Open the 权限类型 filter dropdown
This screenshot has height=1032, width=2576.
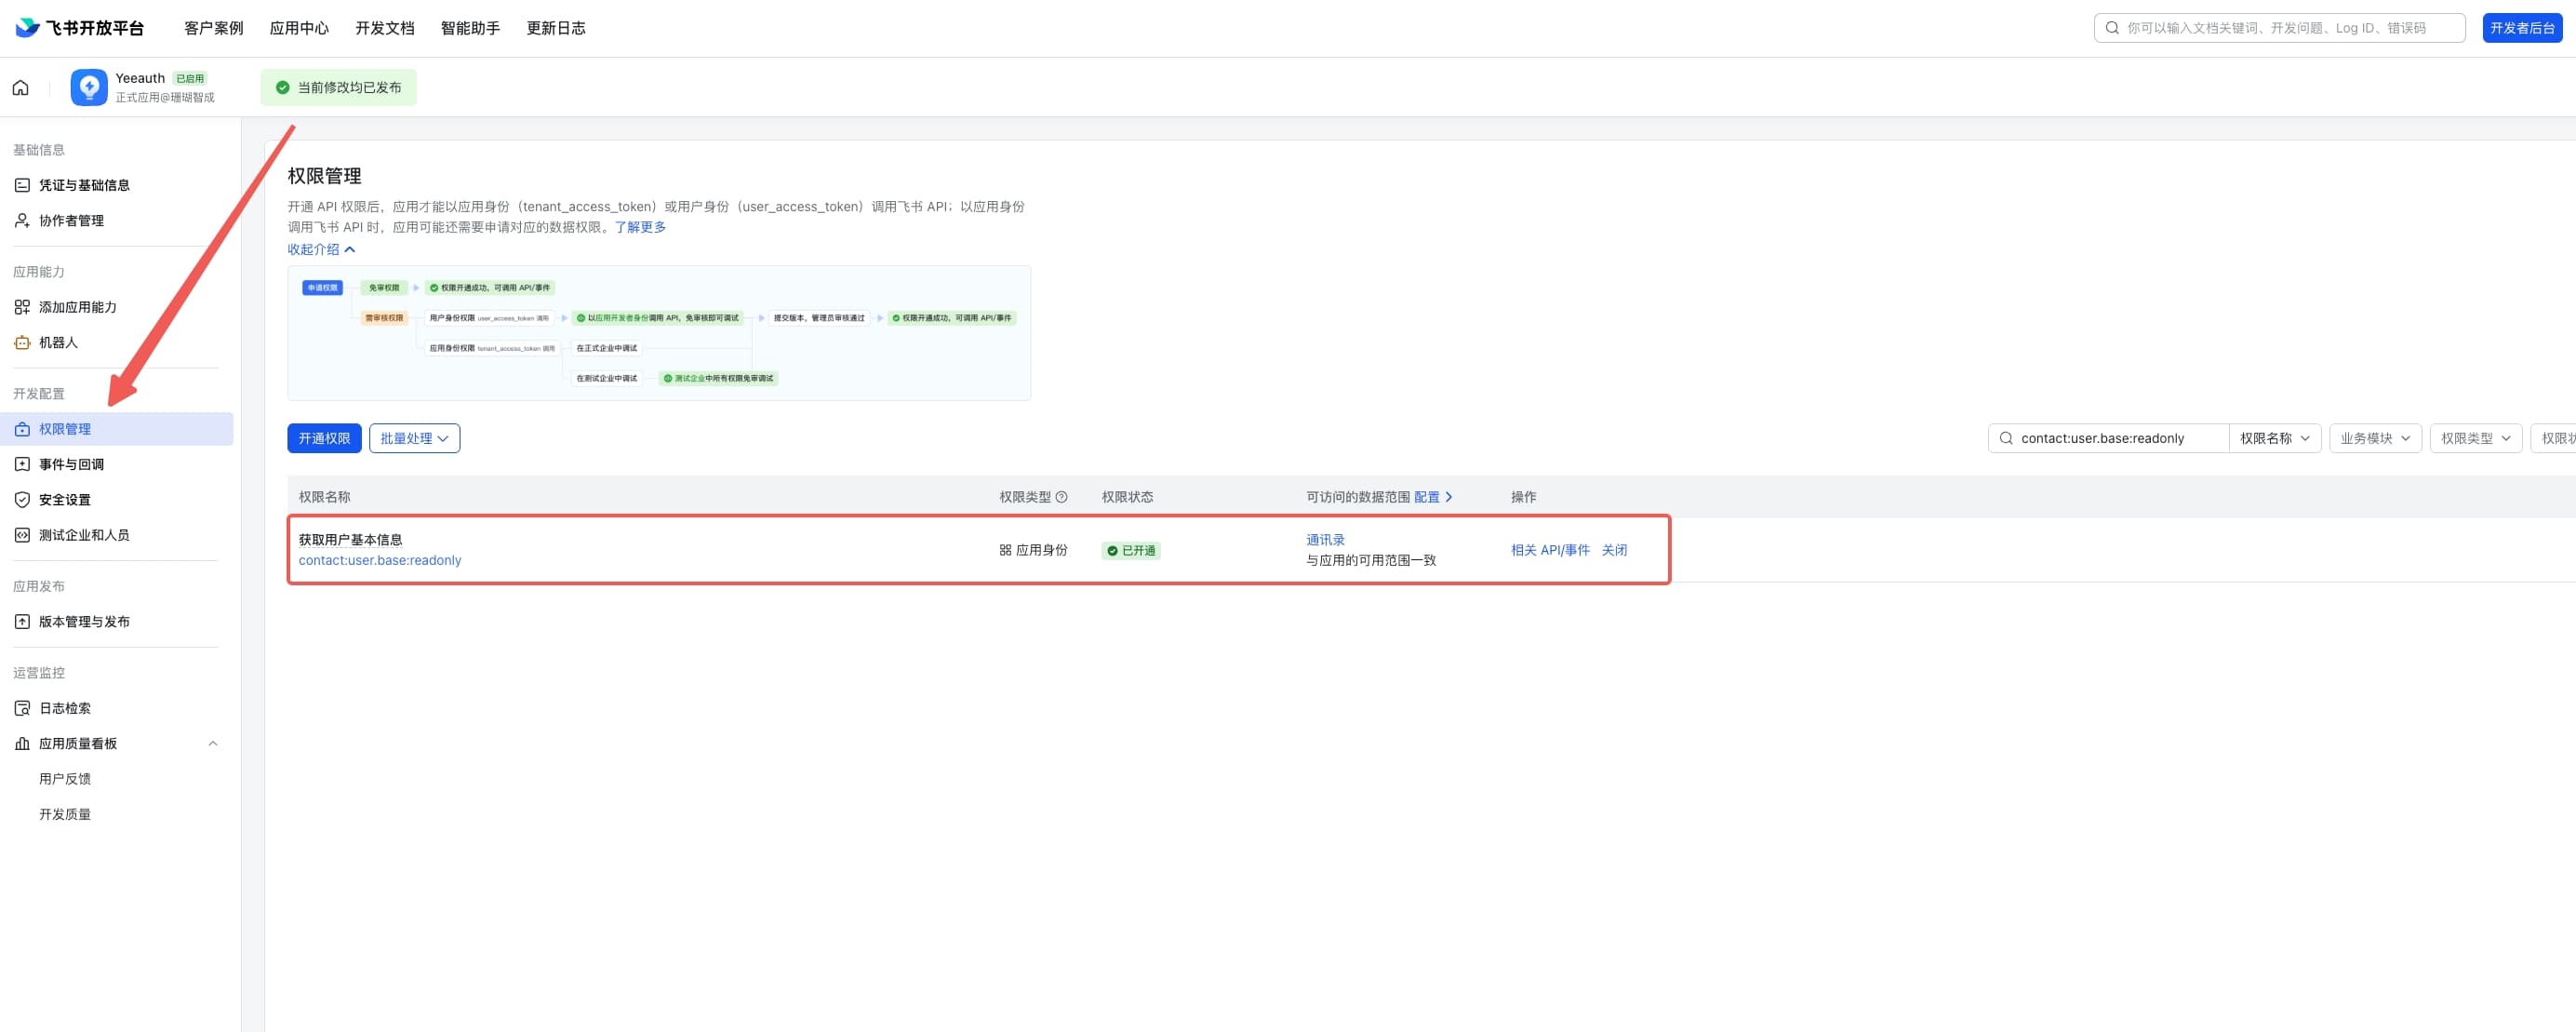(x=2476, y=438)
